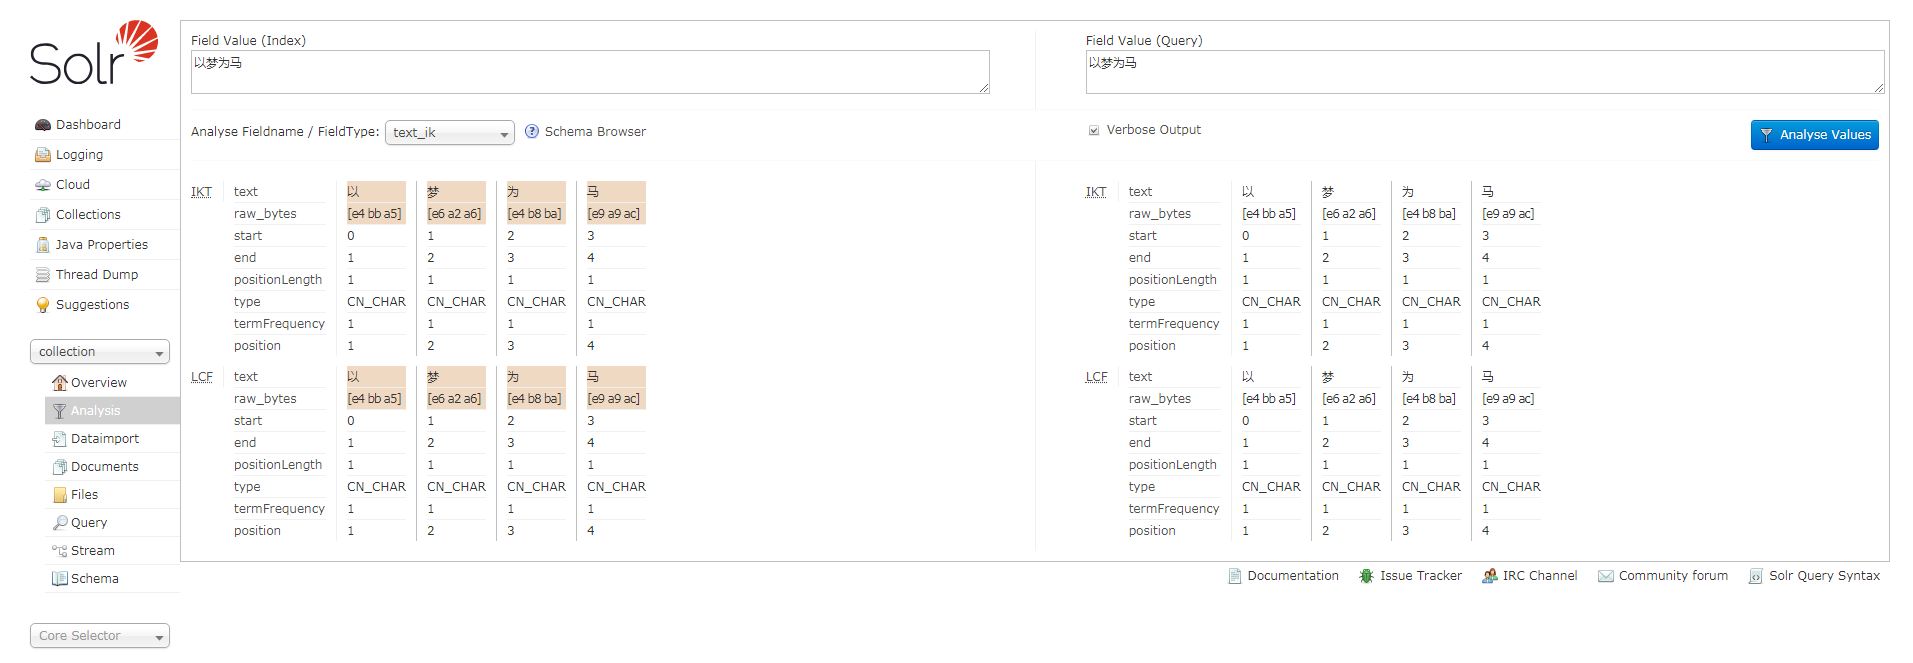This screenshot has height=663, width=1913.
Task: Expand the Core Selector dropdown
Action: pyautogui.click(x=100, y=636)
